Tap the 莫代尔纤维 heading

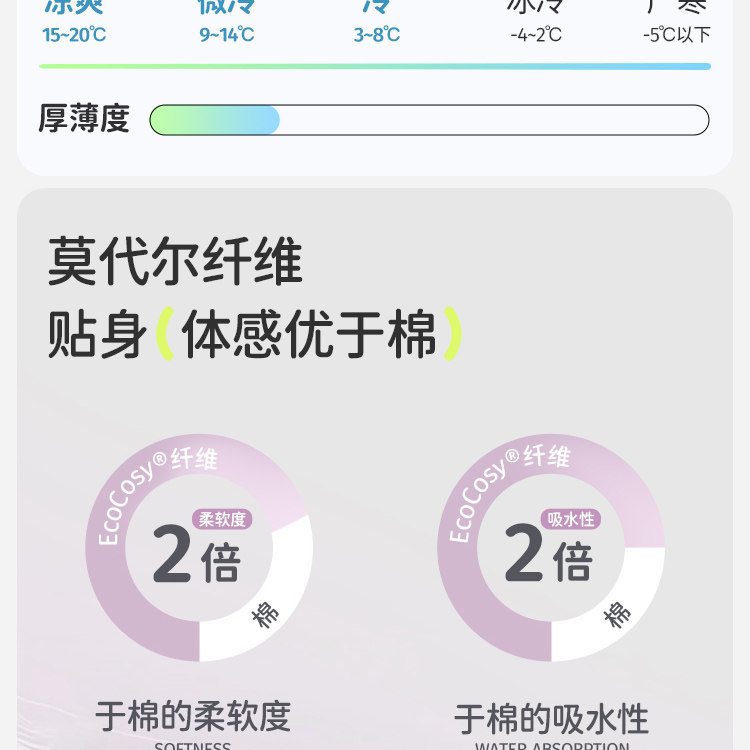pos(175,262)
